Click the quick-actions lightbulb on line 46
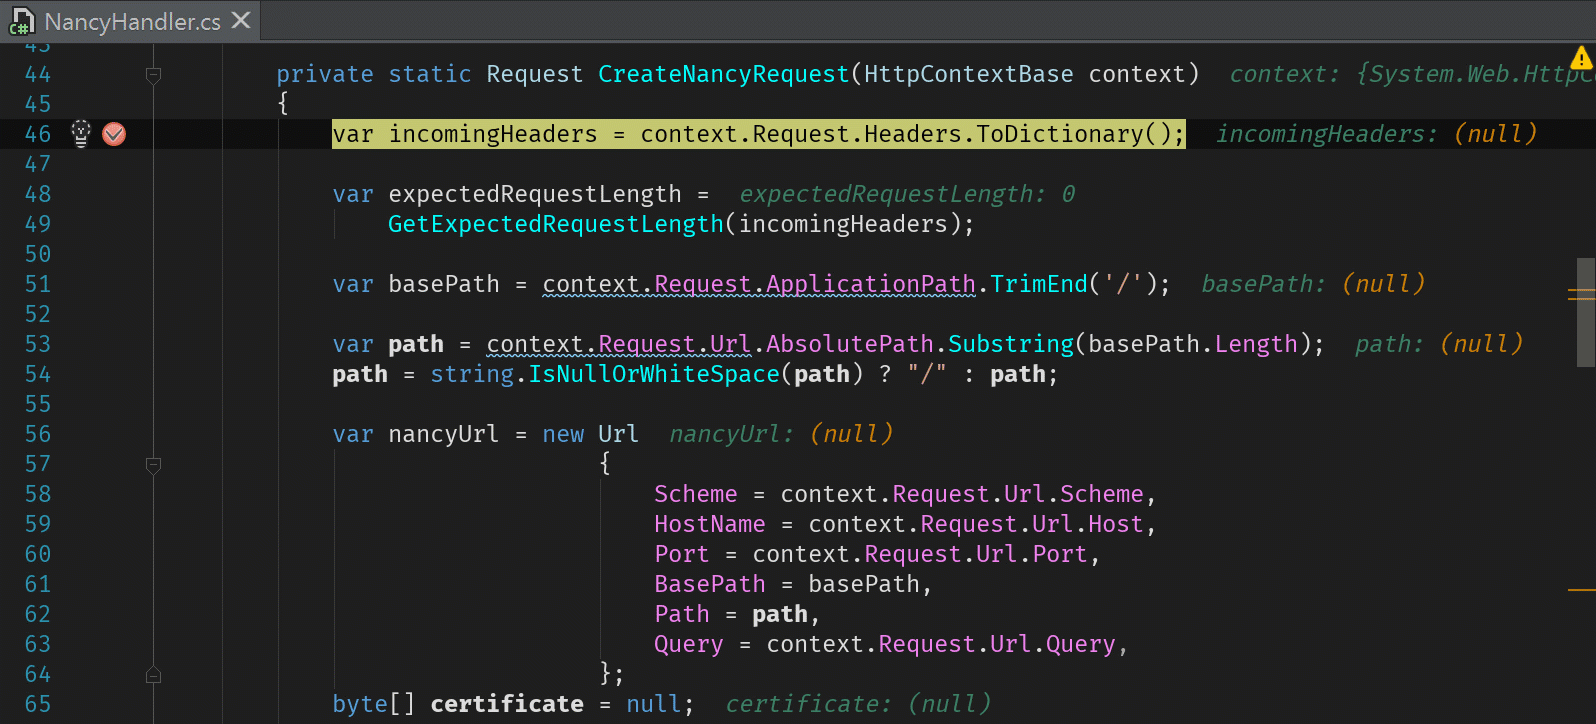 (x=81, y=133)
